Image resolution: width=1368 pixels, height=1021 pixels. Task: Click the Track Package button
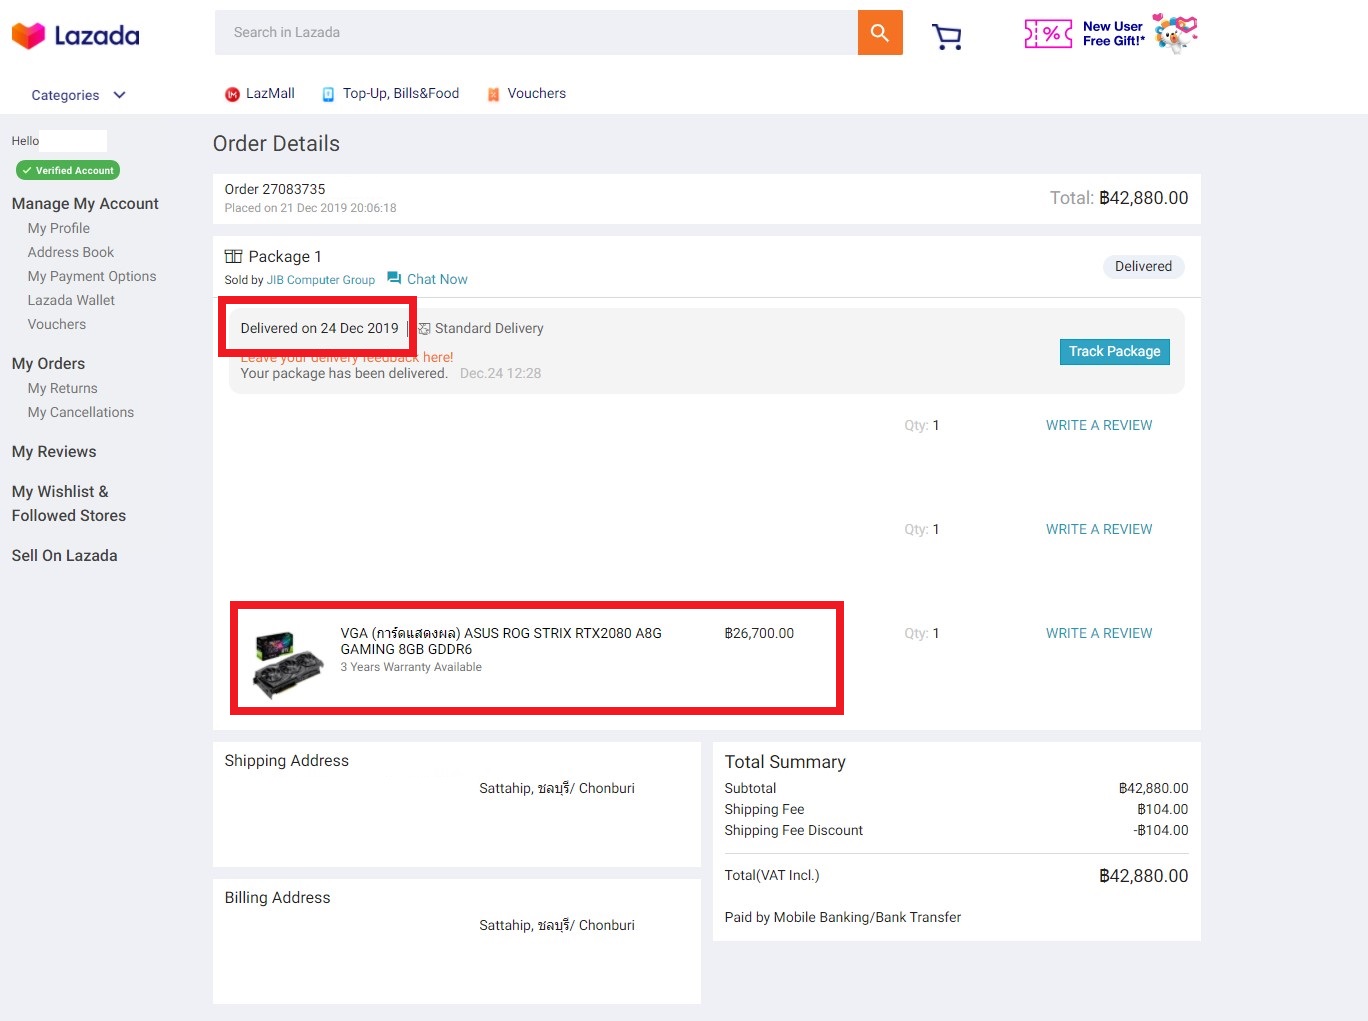tap(1114, 352)
